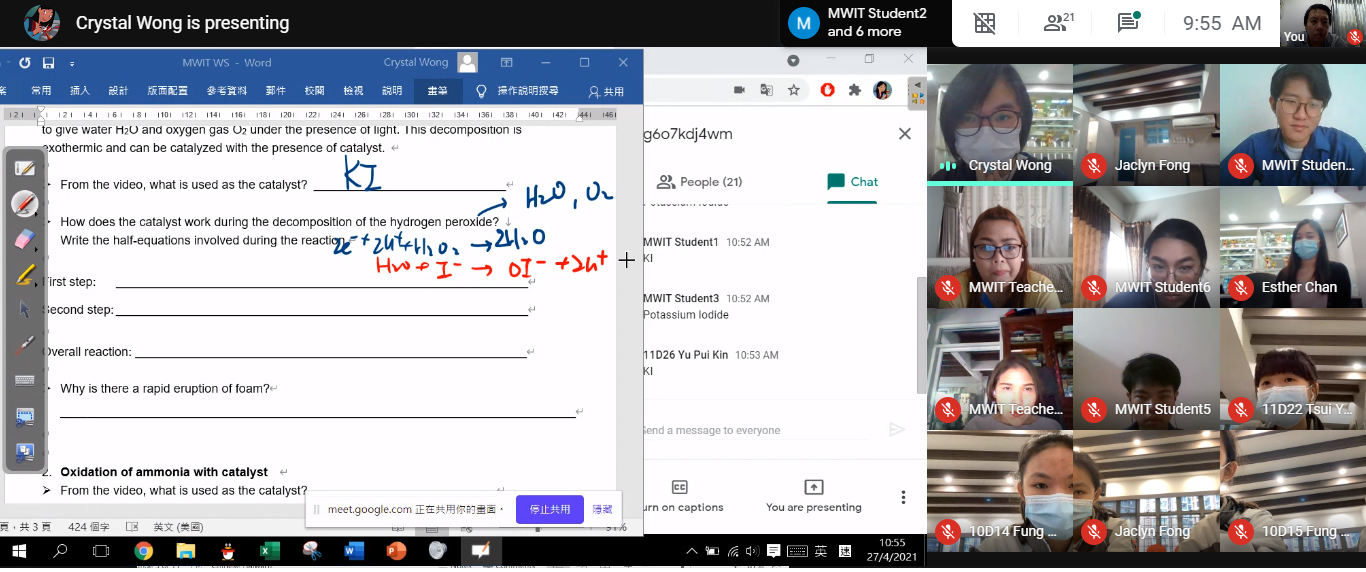Image resolution: width=1366 pixels, height=572 pixels.
Task: Select the brush tool in ink toolbar
Action: tap(25, 345)
